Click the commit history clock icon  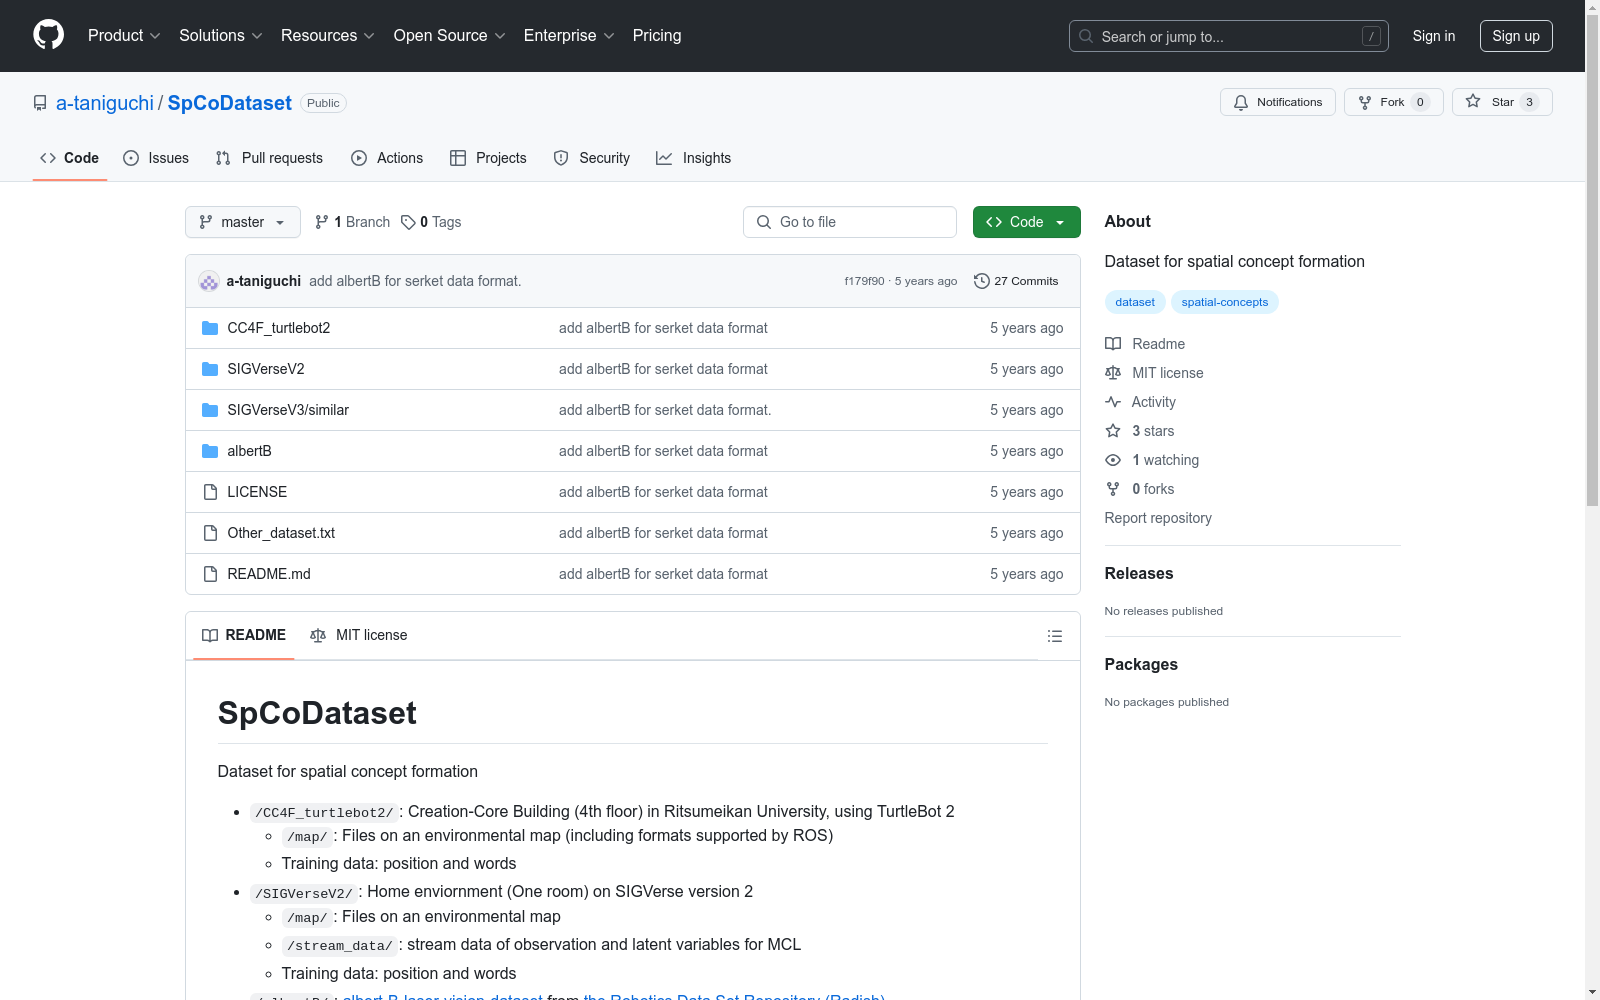(982, 281)
